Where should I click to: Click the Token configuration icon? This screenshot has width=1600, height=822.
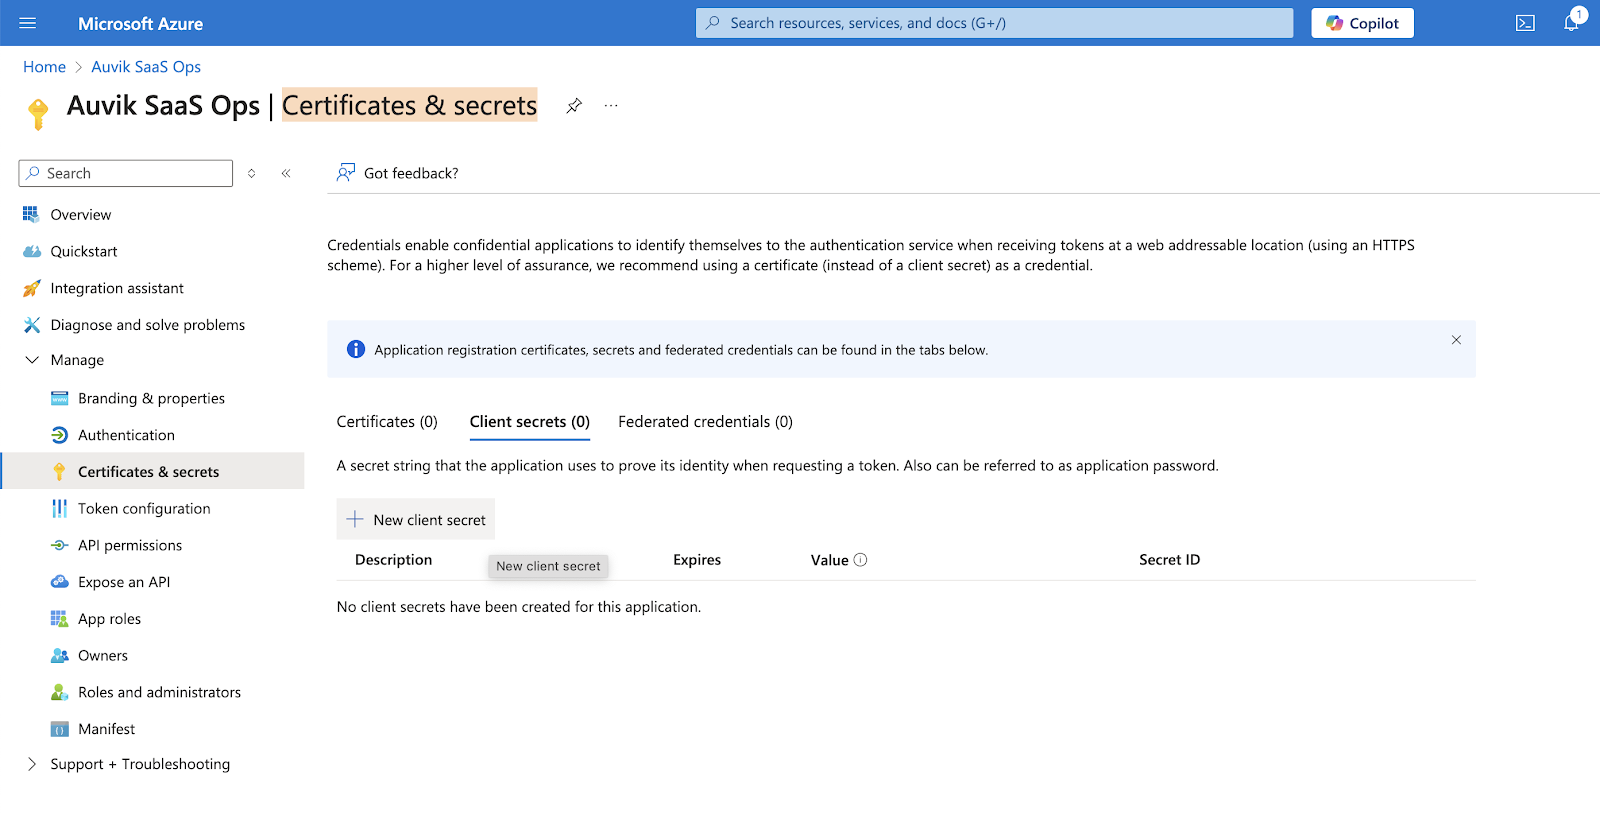tap(60, 509)
